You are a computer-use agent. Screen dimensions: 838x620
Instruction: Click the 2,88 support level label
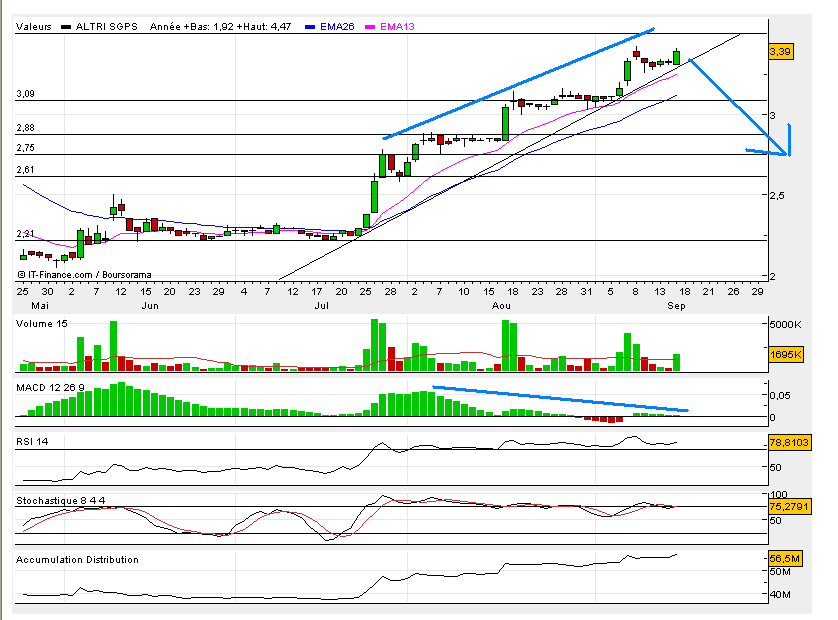tap(25, 128)
